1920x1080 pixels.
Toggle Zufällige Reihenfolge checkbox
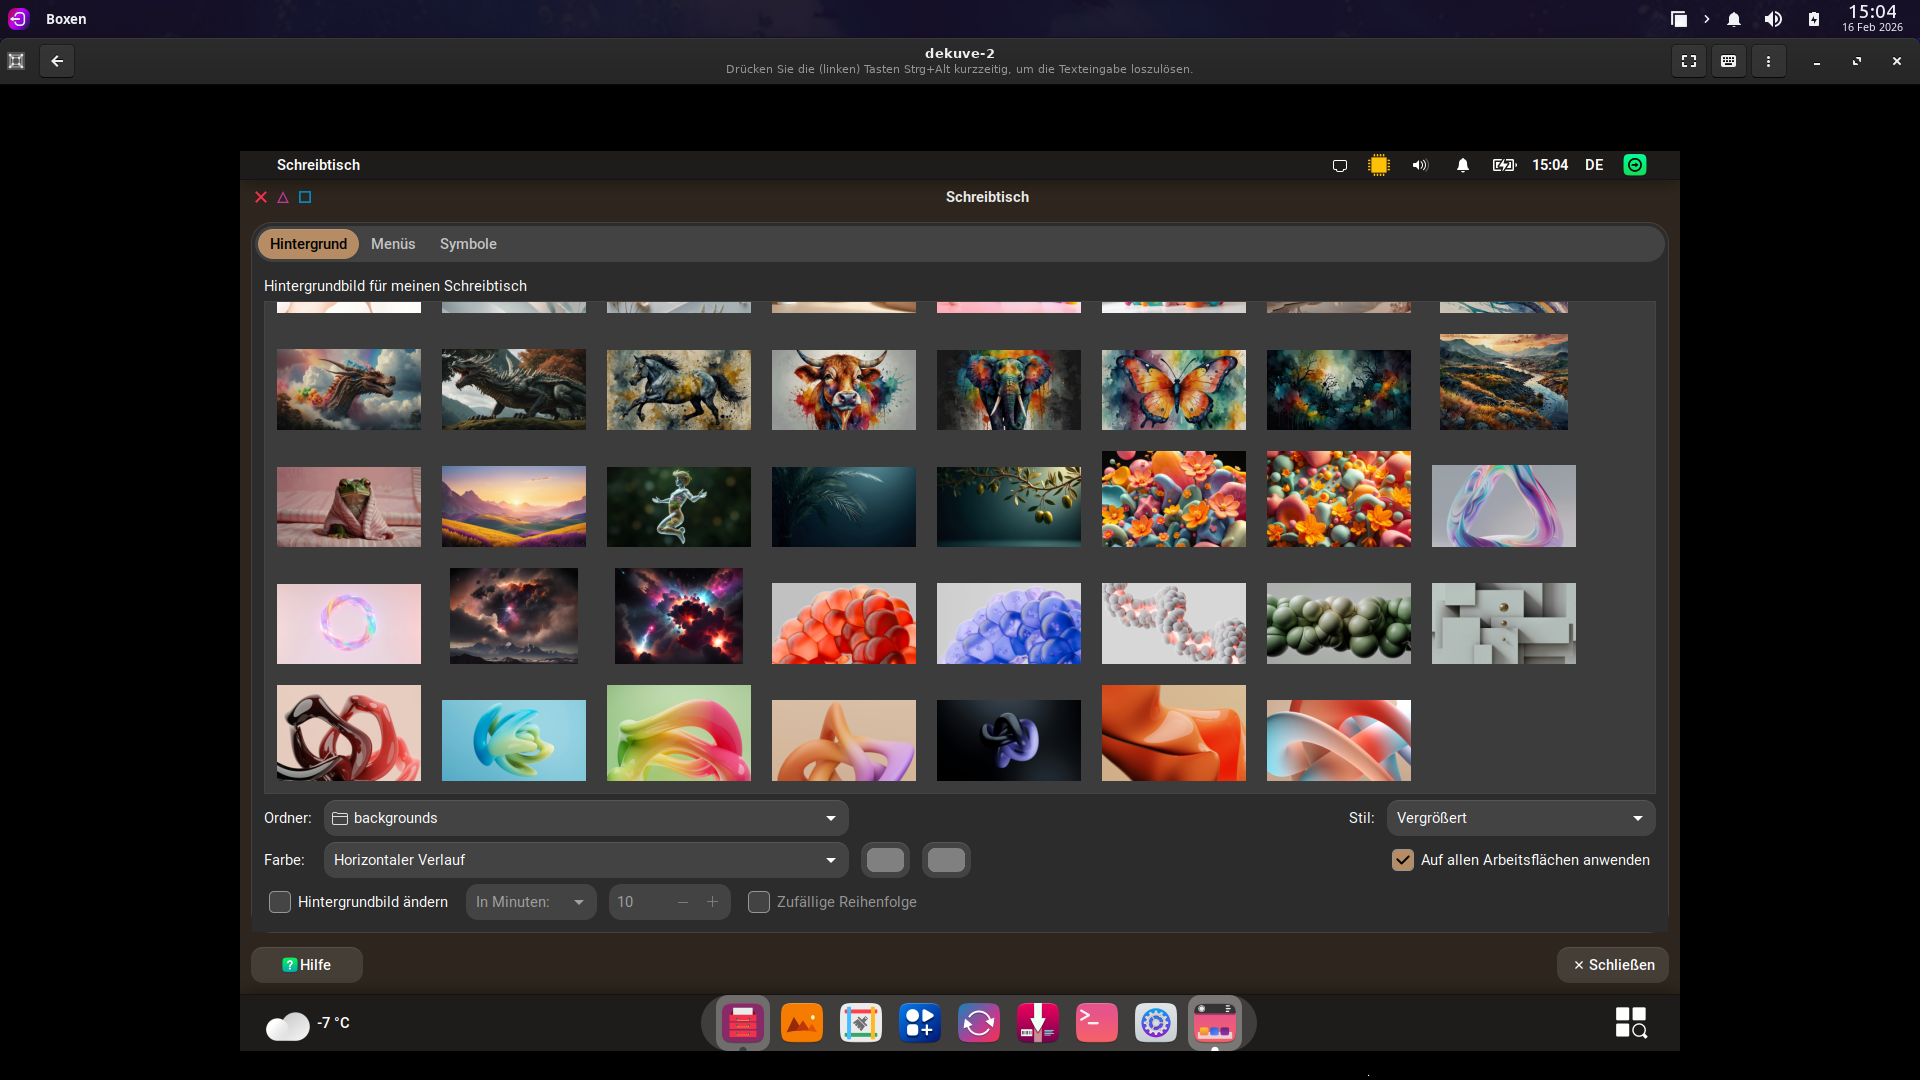click(x=759, y=902)
